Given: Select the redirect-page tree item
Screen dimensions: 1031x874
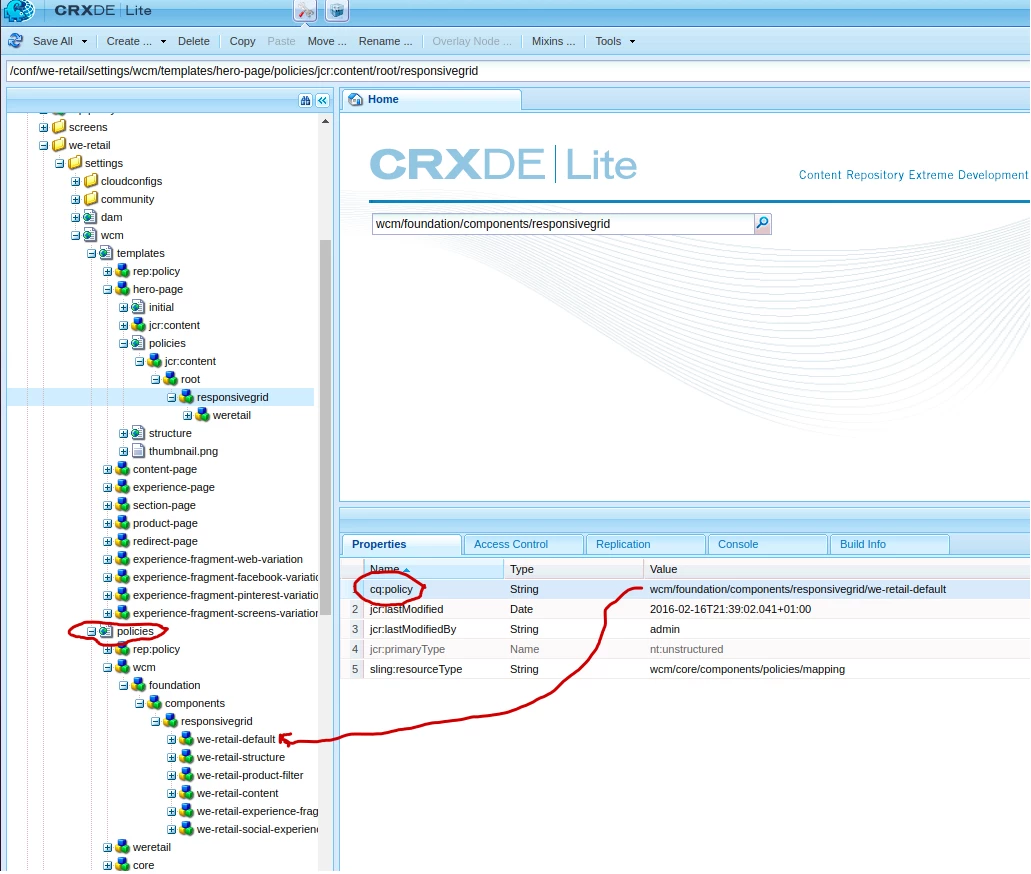Looking at the screenshot, I should click(x=165, y=541).
